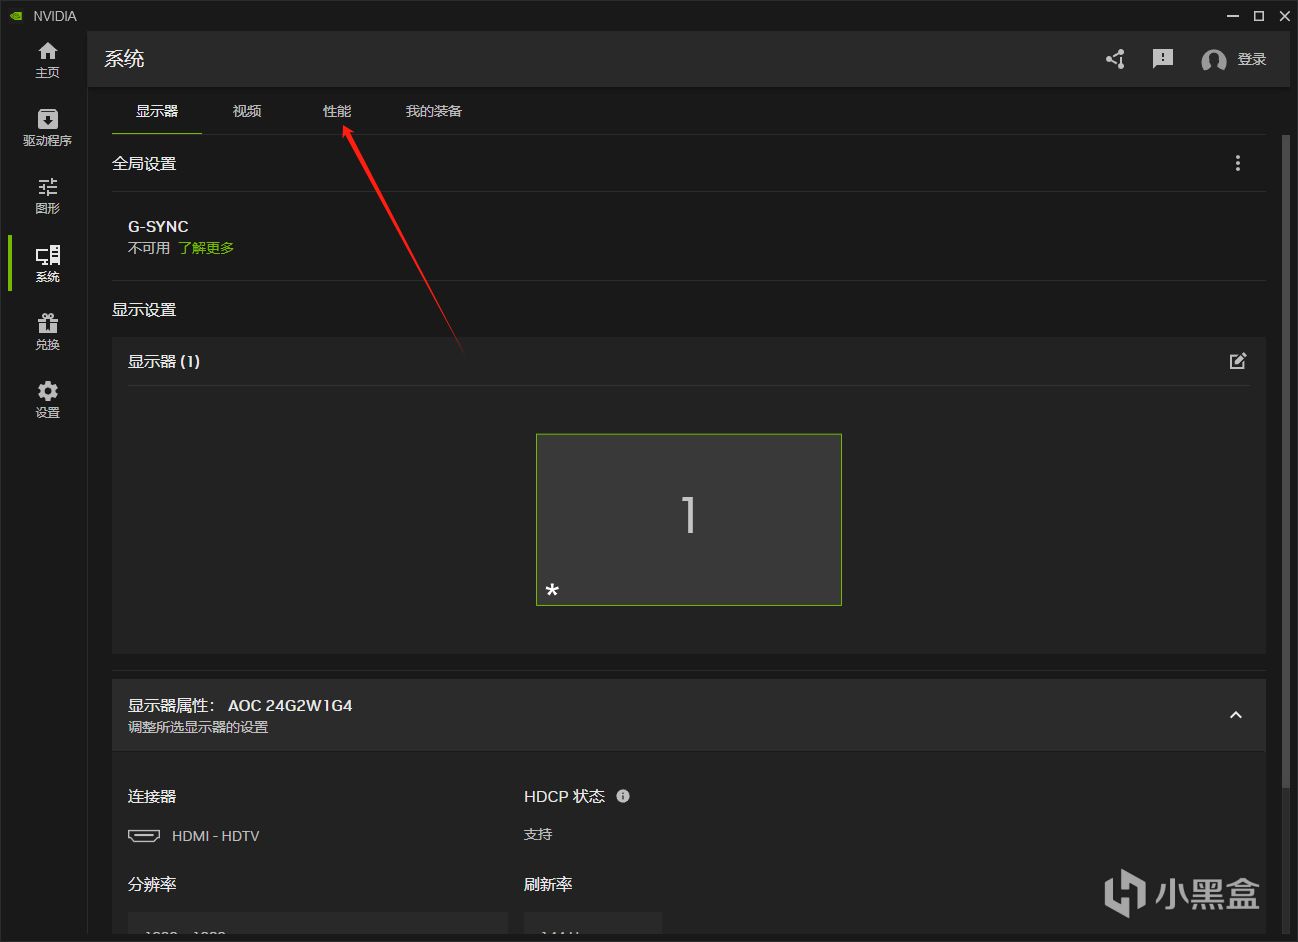Switch to the 显示器 tab
1298x942 pixels.
tap(157, 111)
